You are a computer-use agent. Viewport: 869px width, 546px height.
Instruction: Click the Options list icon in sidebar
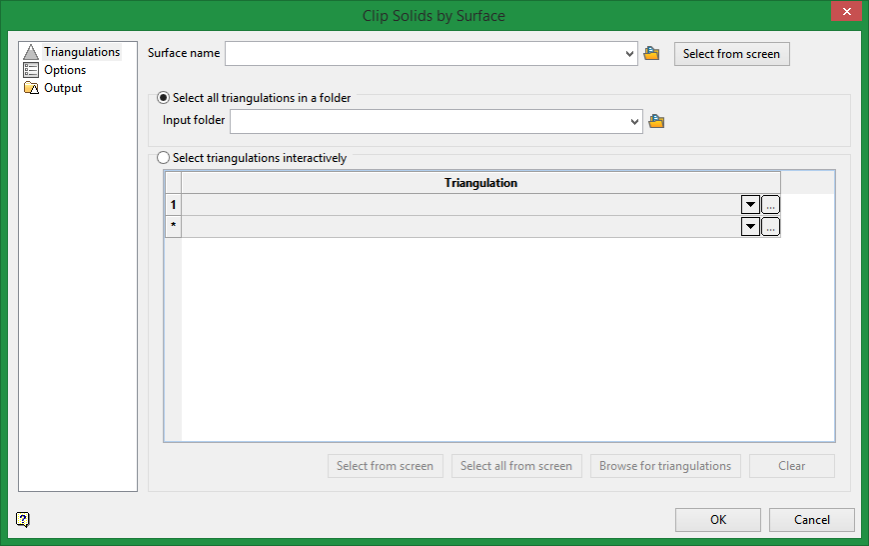(x=31, y=70)
